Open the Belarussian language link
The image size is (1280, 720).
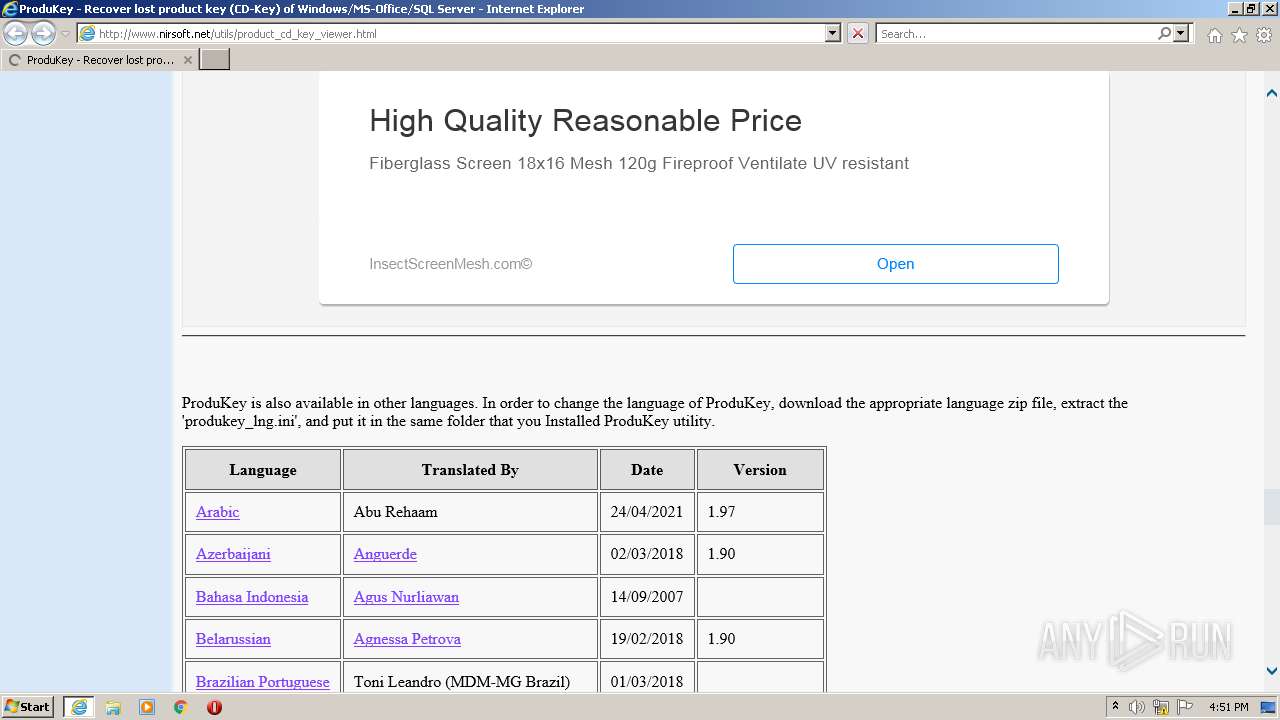pyautogui.click(x=233, y=639)
